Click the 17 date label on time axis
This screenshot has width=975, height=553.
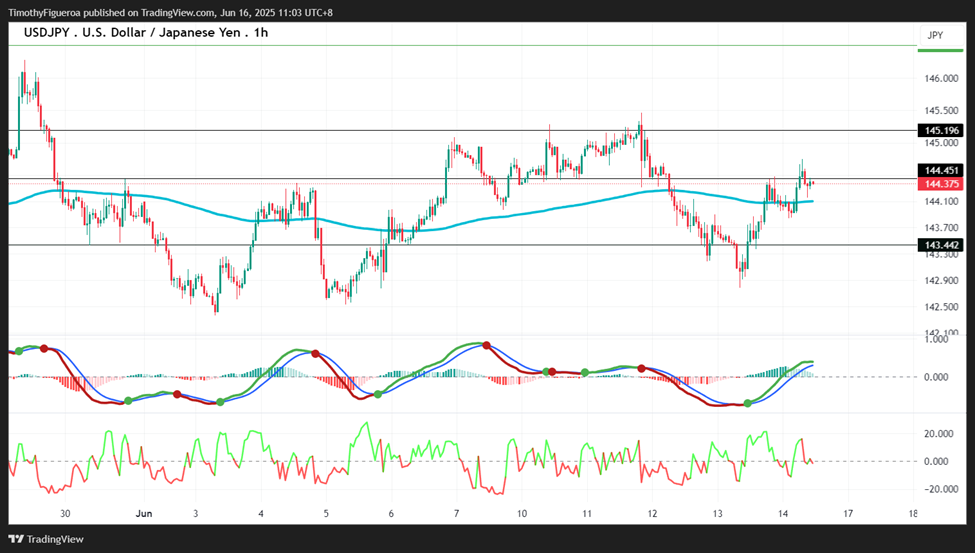(x=848, y=514)
